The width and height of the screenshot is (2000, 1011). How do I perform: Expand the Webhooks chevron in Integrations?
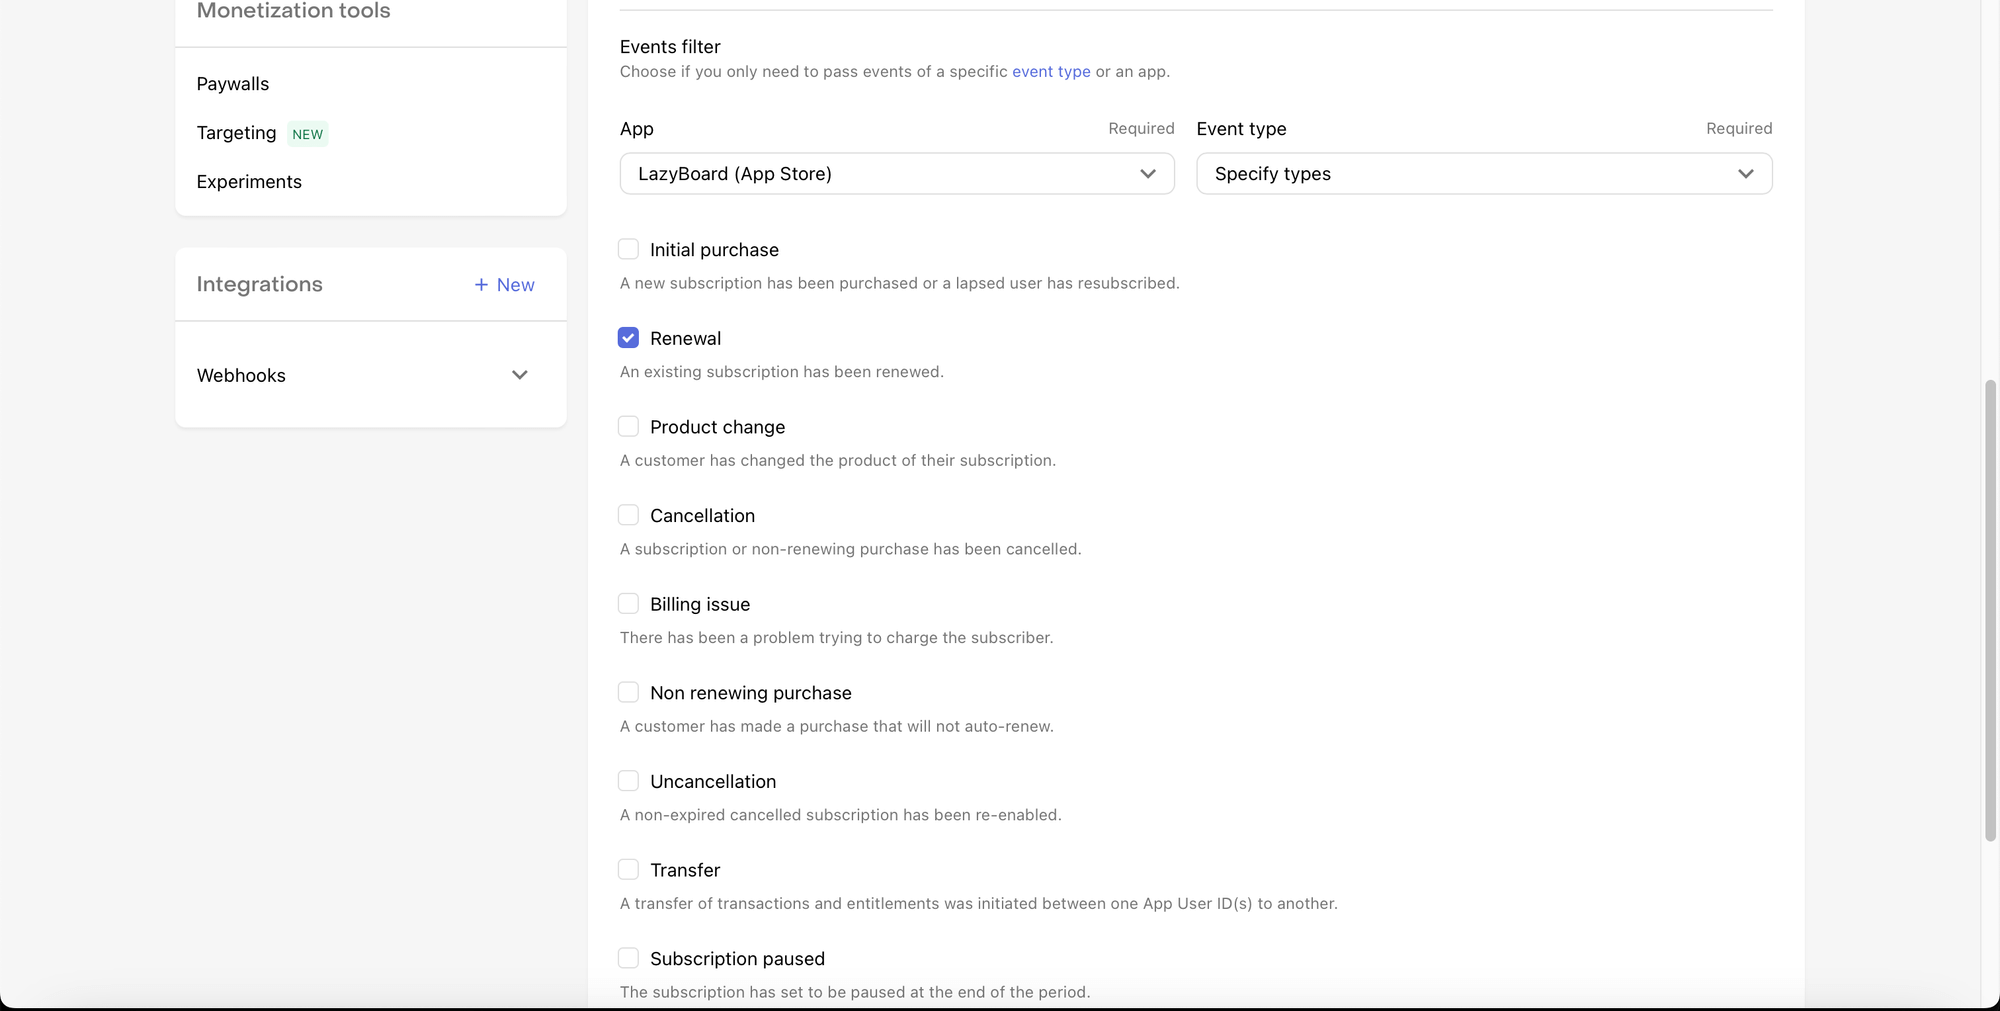point(519,375)
